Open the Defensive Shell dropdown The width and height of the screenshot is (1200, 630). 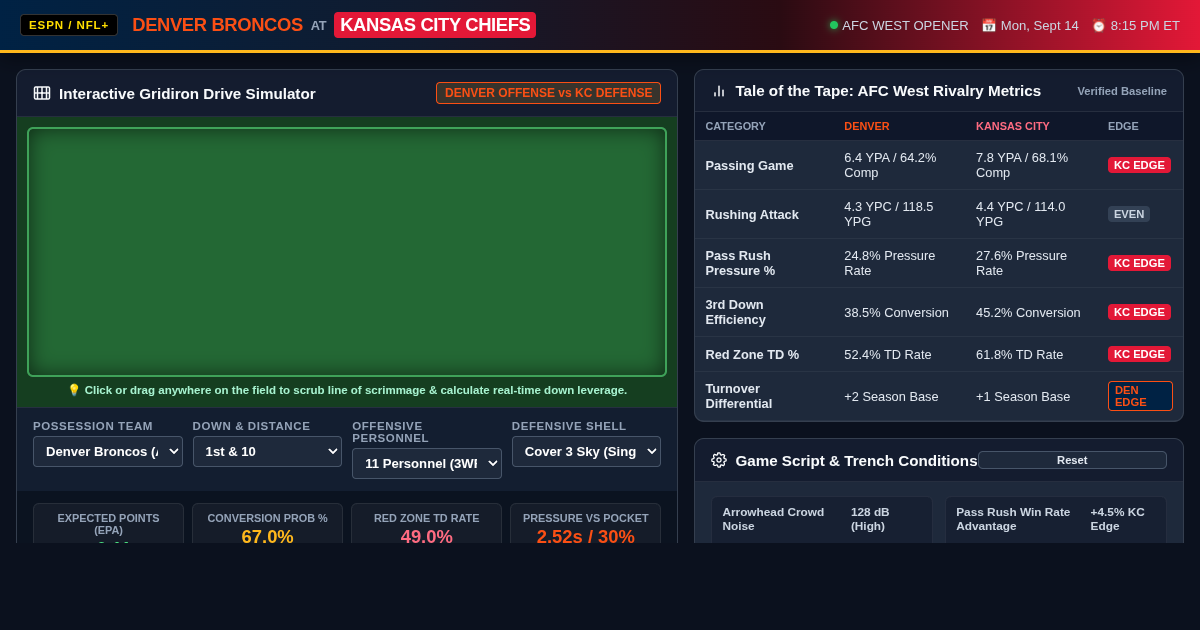tap(586, 451)
